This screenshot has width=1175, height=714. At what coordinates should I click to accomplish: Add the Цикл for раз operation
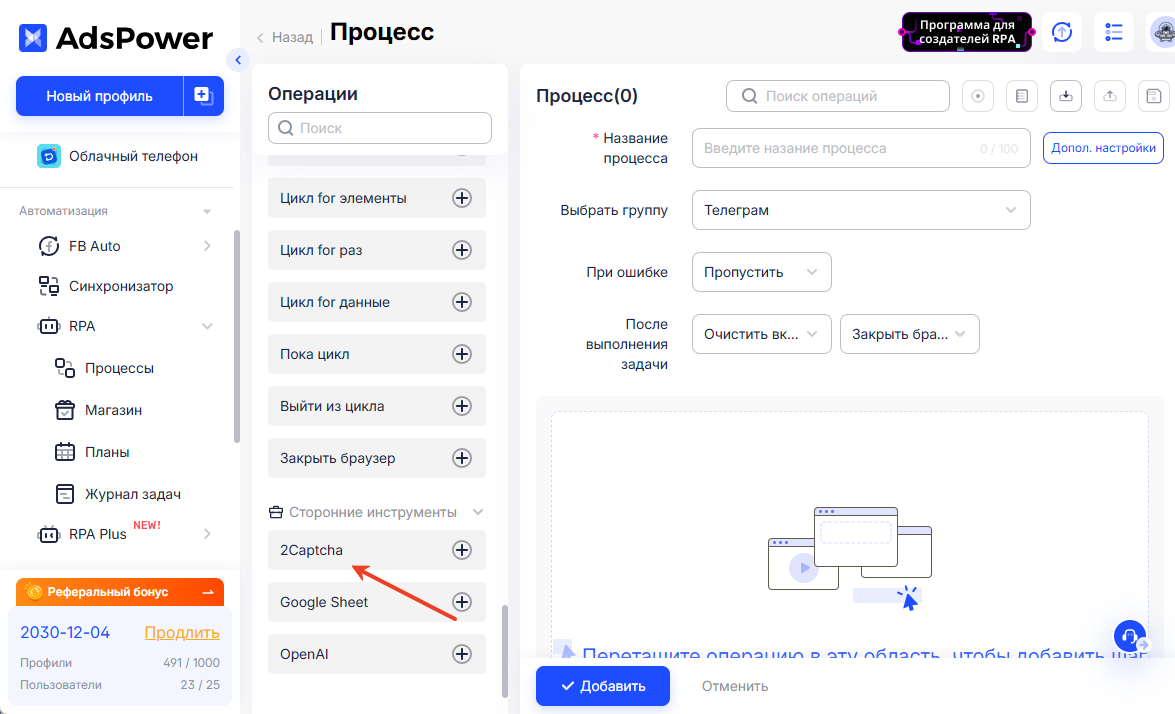462,250
